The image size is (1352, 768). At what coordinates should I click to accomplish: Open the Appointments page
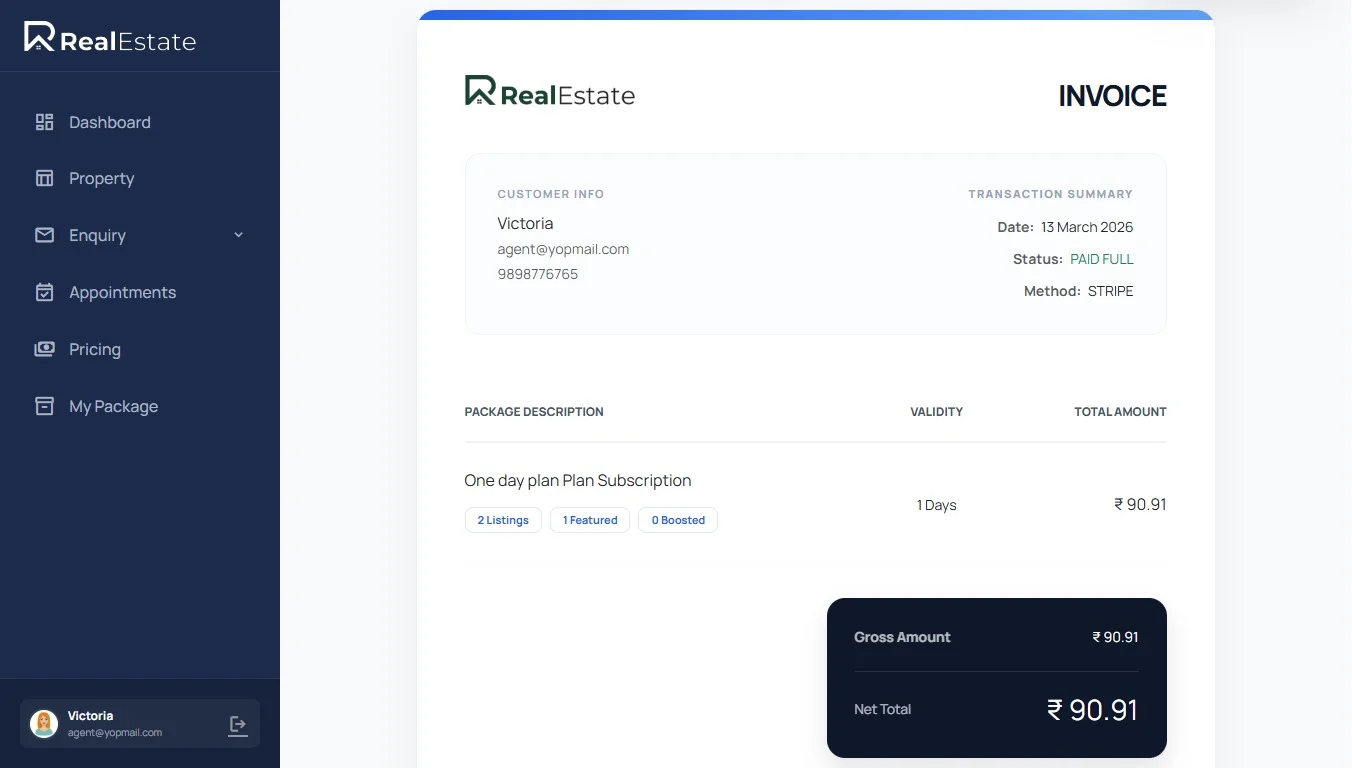coord(122,292)
